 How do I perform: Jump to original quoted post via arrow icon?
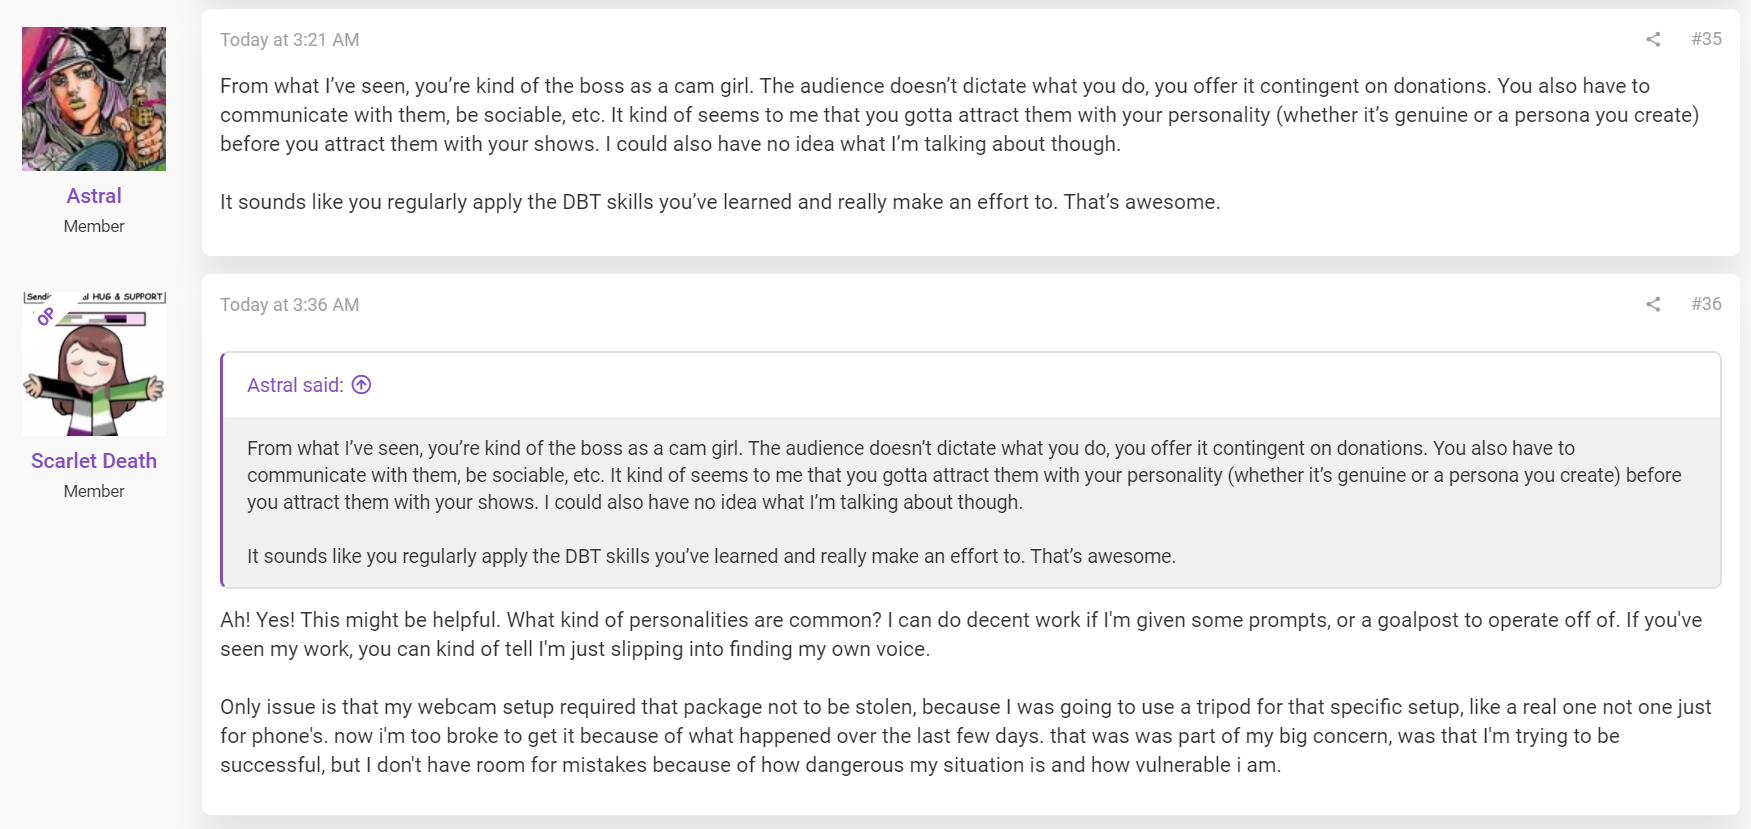point(362,385)
